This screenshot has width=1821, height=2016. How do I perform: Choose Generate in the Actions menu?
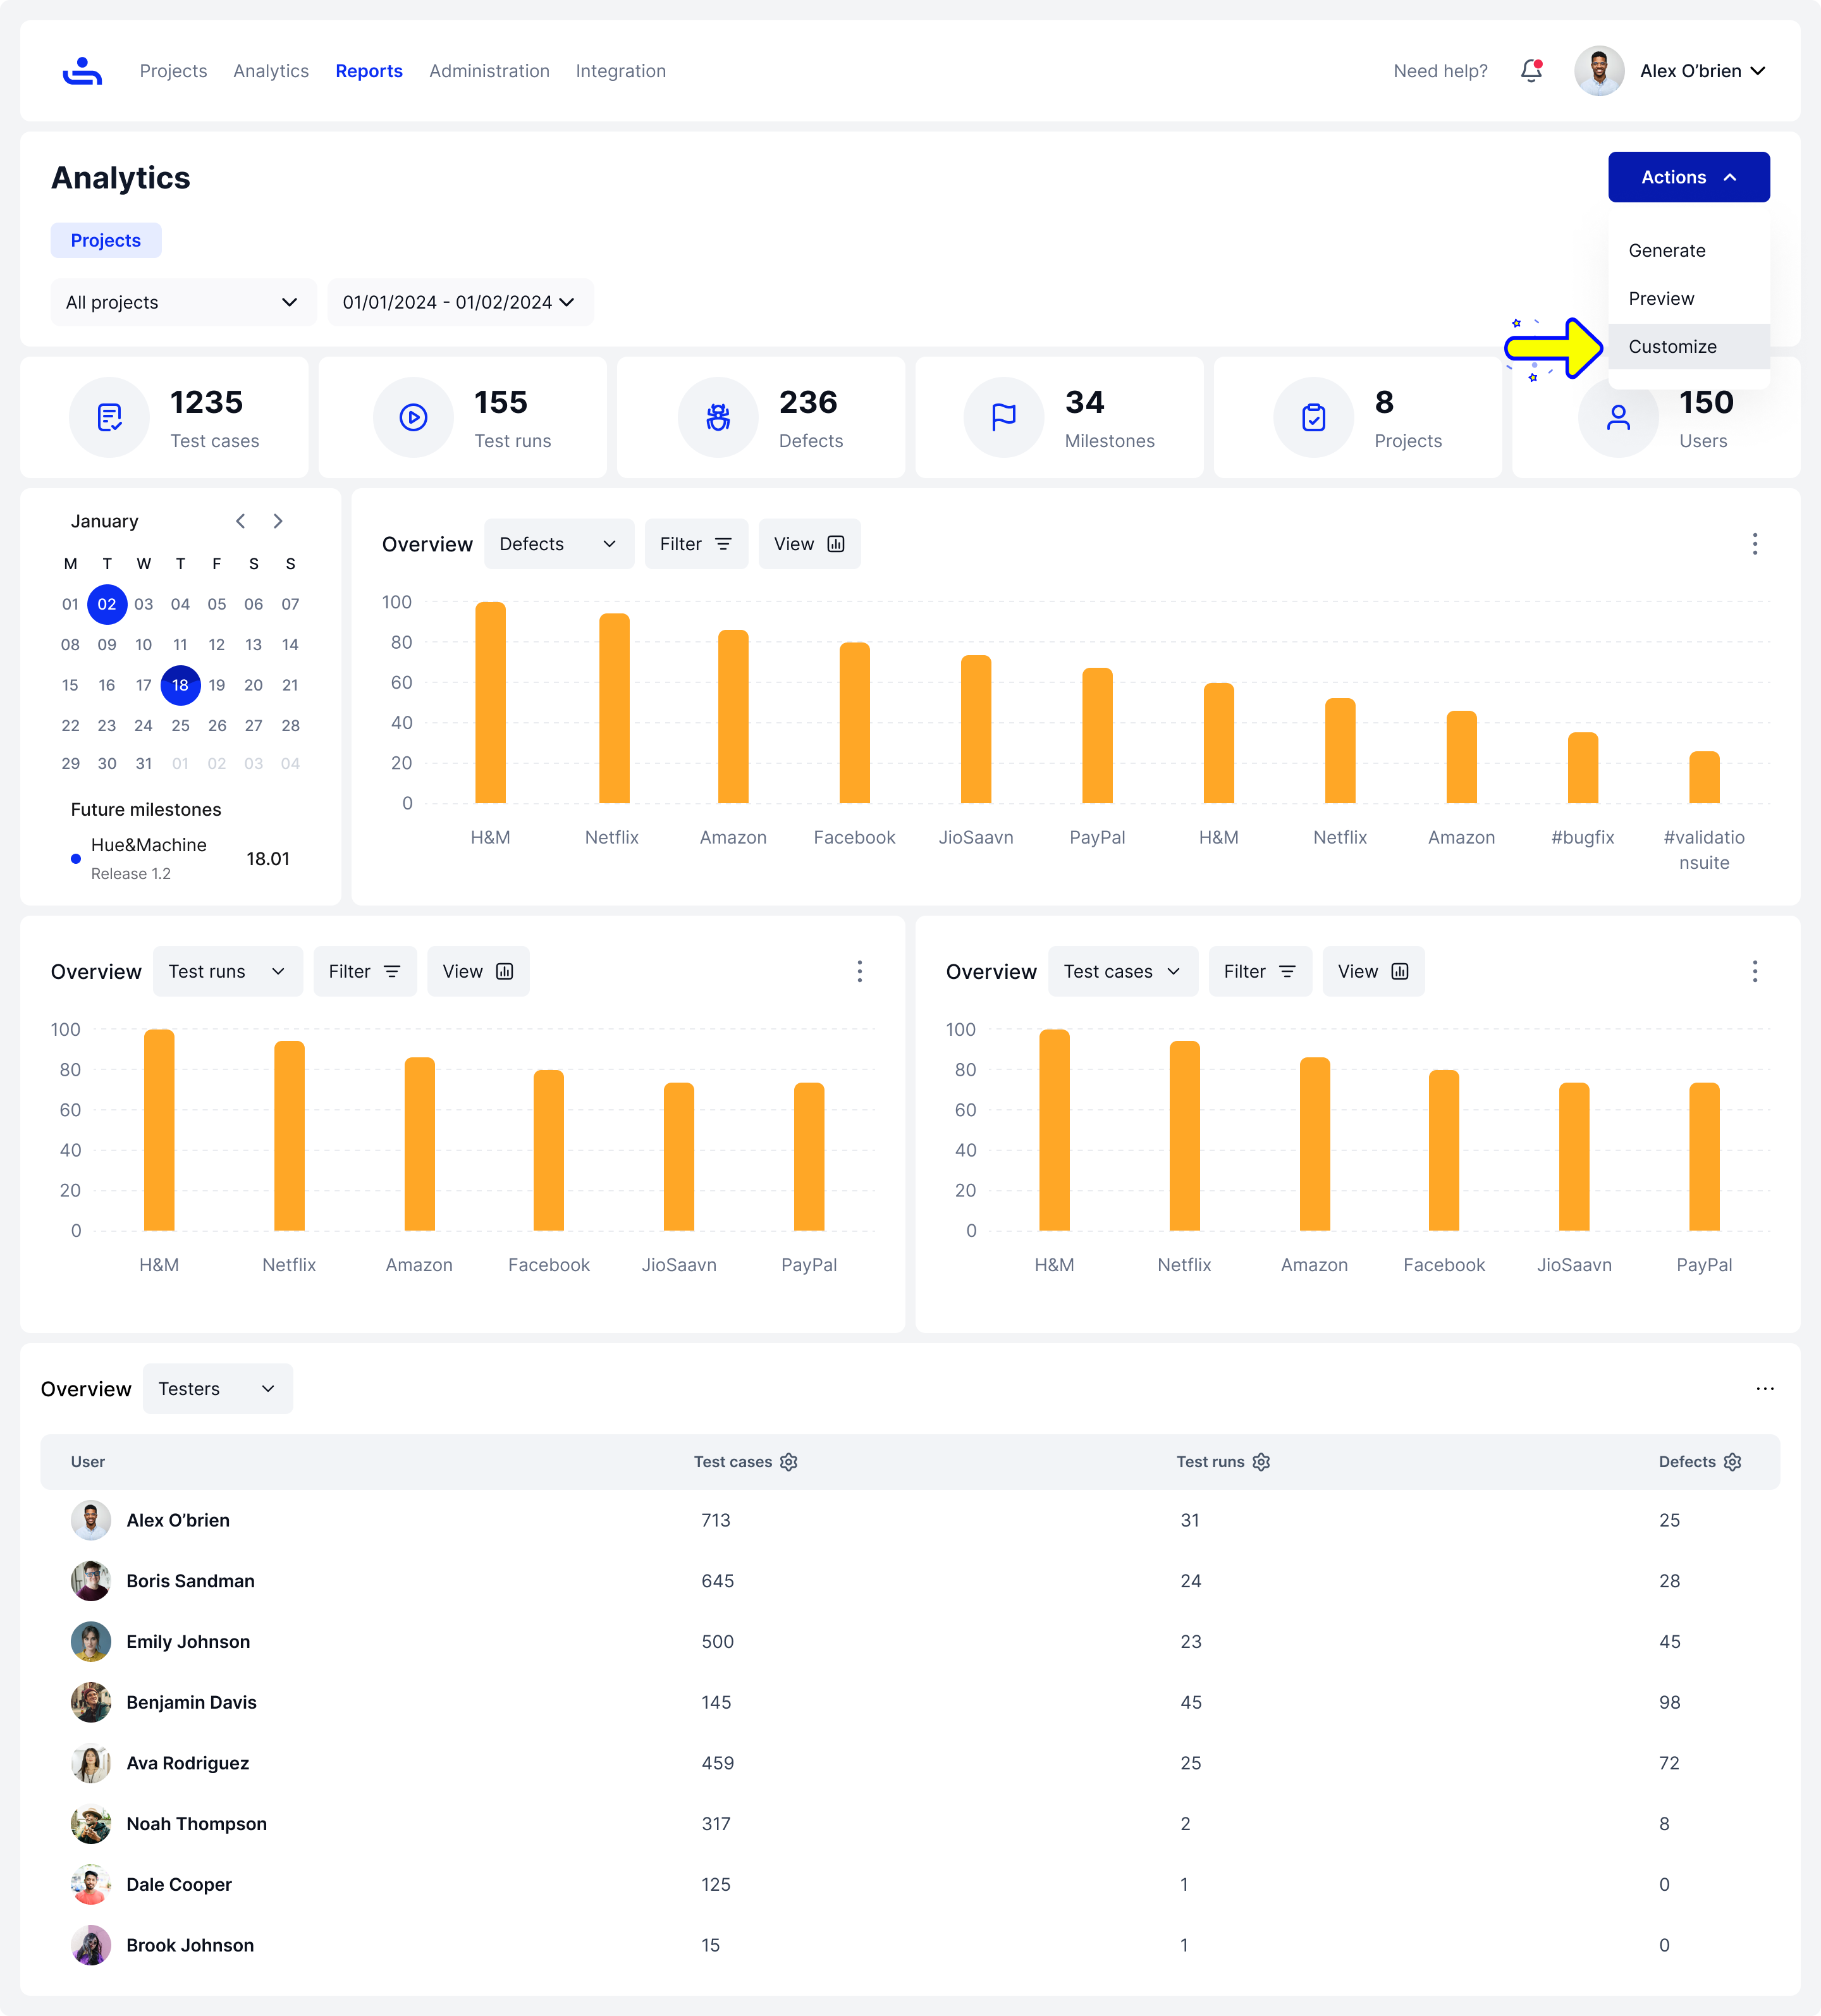tap(1666, 251)
